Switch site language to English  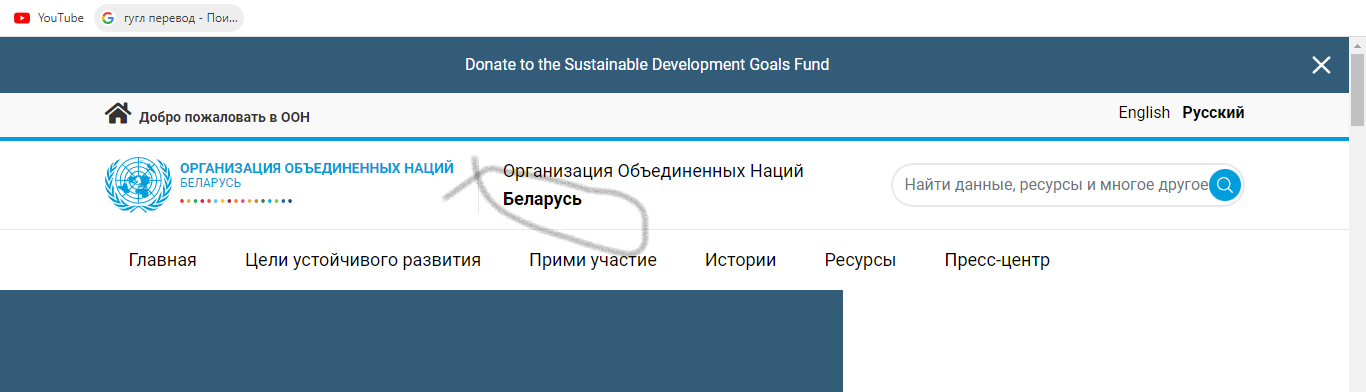1144,113
